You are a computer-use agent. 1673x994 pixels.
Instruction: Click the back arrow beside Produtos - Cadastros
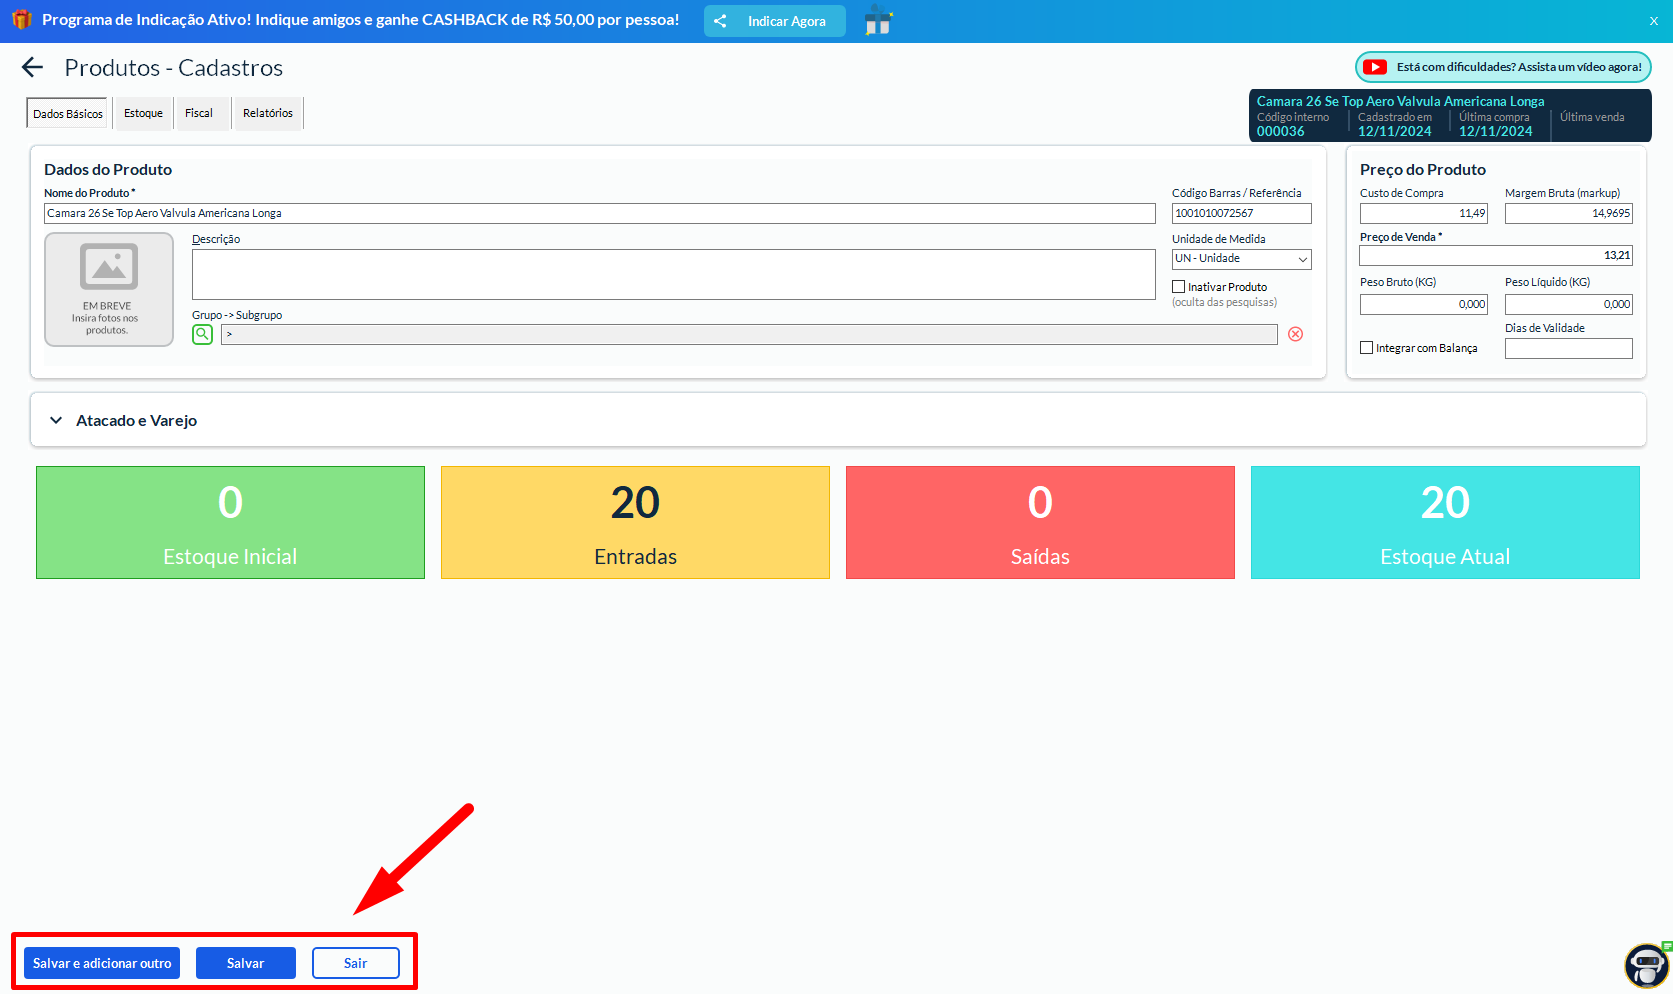tap(33, 67)
